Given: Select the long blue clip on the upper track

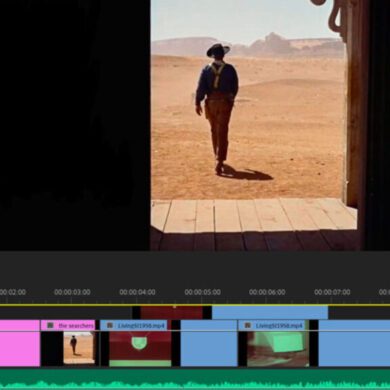Looking at the screenshot, I should point(270,312).
